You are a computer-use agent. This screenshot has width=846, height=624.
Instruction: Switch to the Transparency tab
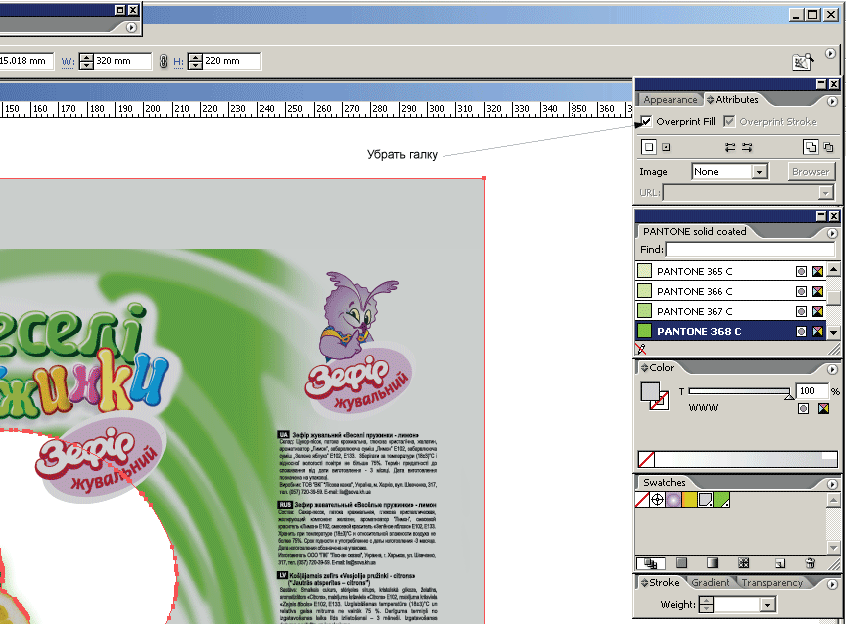pos(772,582)
